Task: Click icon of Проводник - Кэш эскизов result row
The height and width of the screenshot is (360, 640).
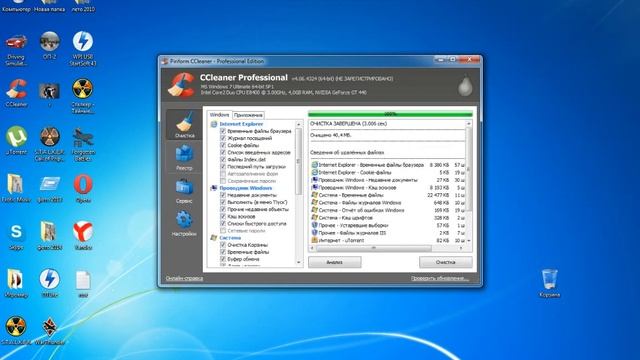Action: [314, 188]
